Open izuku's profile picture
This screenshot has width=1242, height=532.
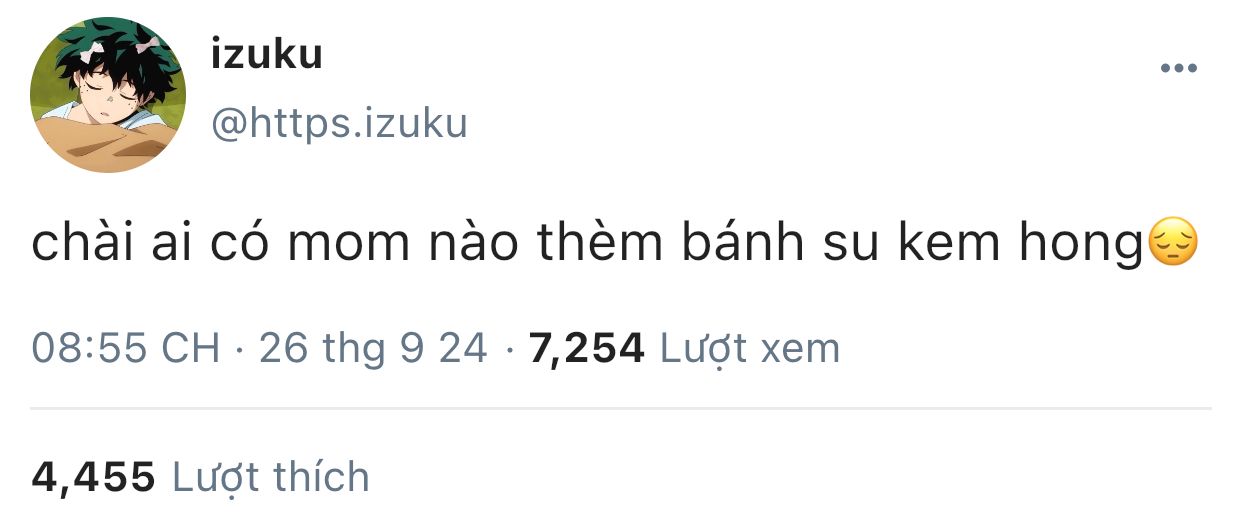tap(108, 94)
